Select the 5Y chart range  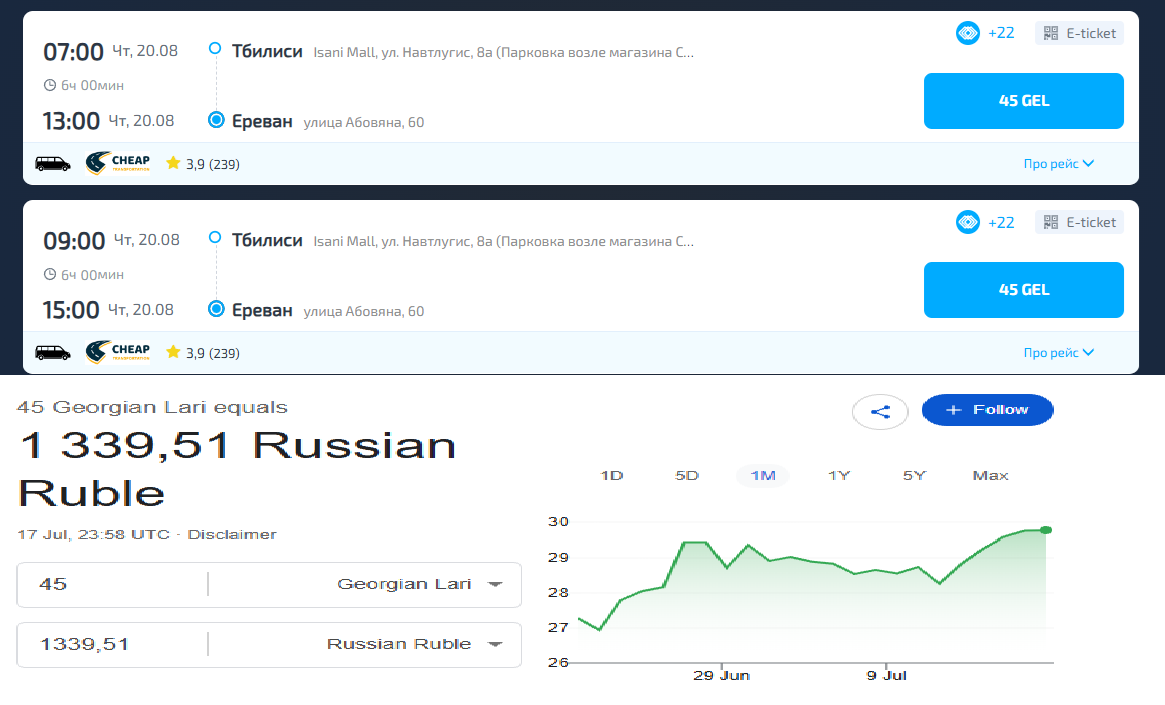(x=914, y=475)
